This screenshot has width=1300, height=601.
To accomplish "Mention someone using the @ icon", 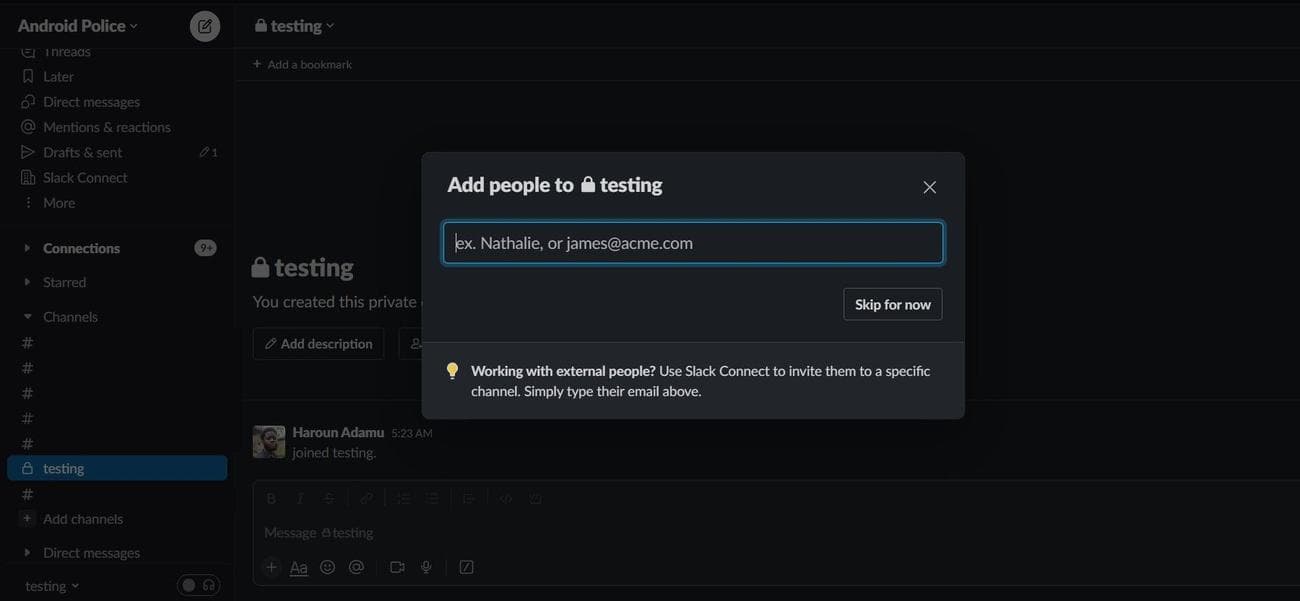I will (x=356, y=566).
